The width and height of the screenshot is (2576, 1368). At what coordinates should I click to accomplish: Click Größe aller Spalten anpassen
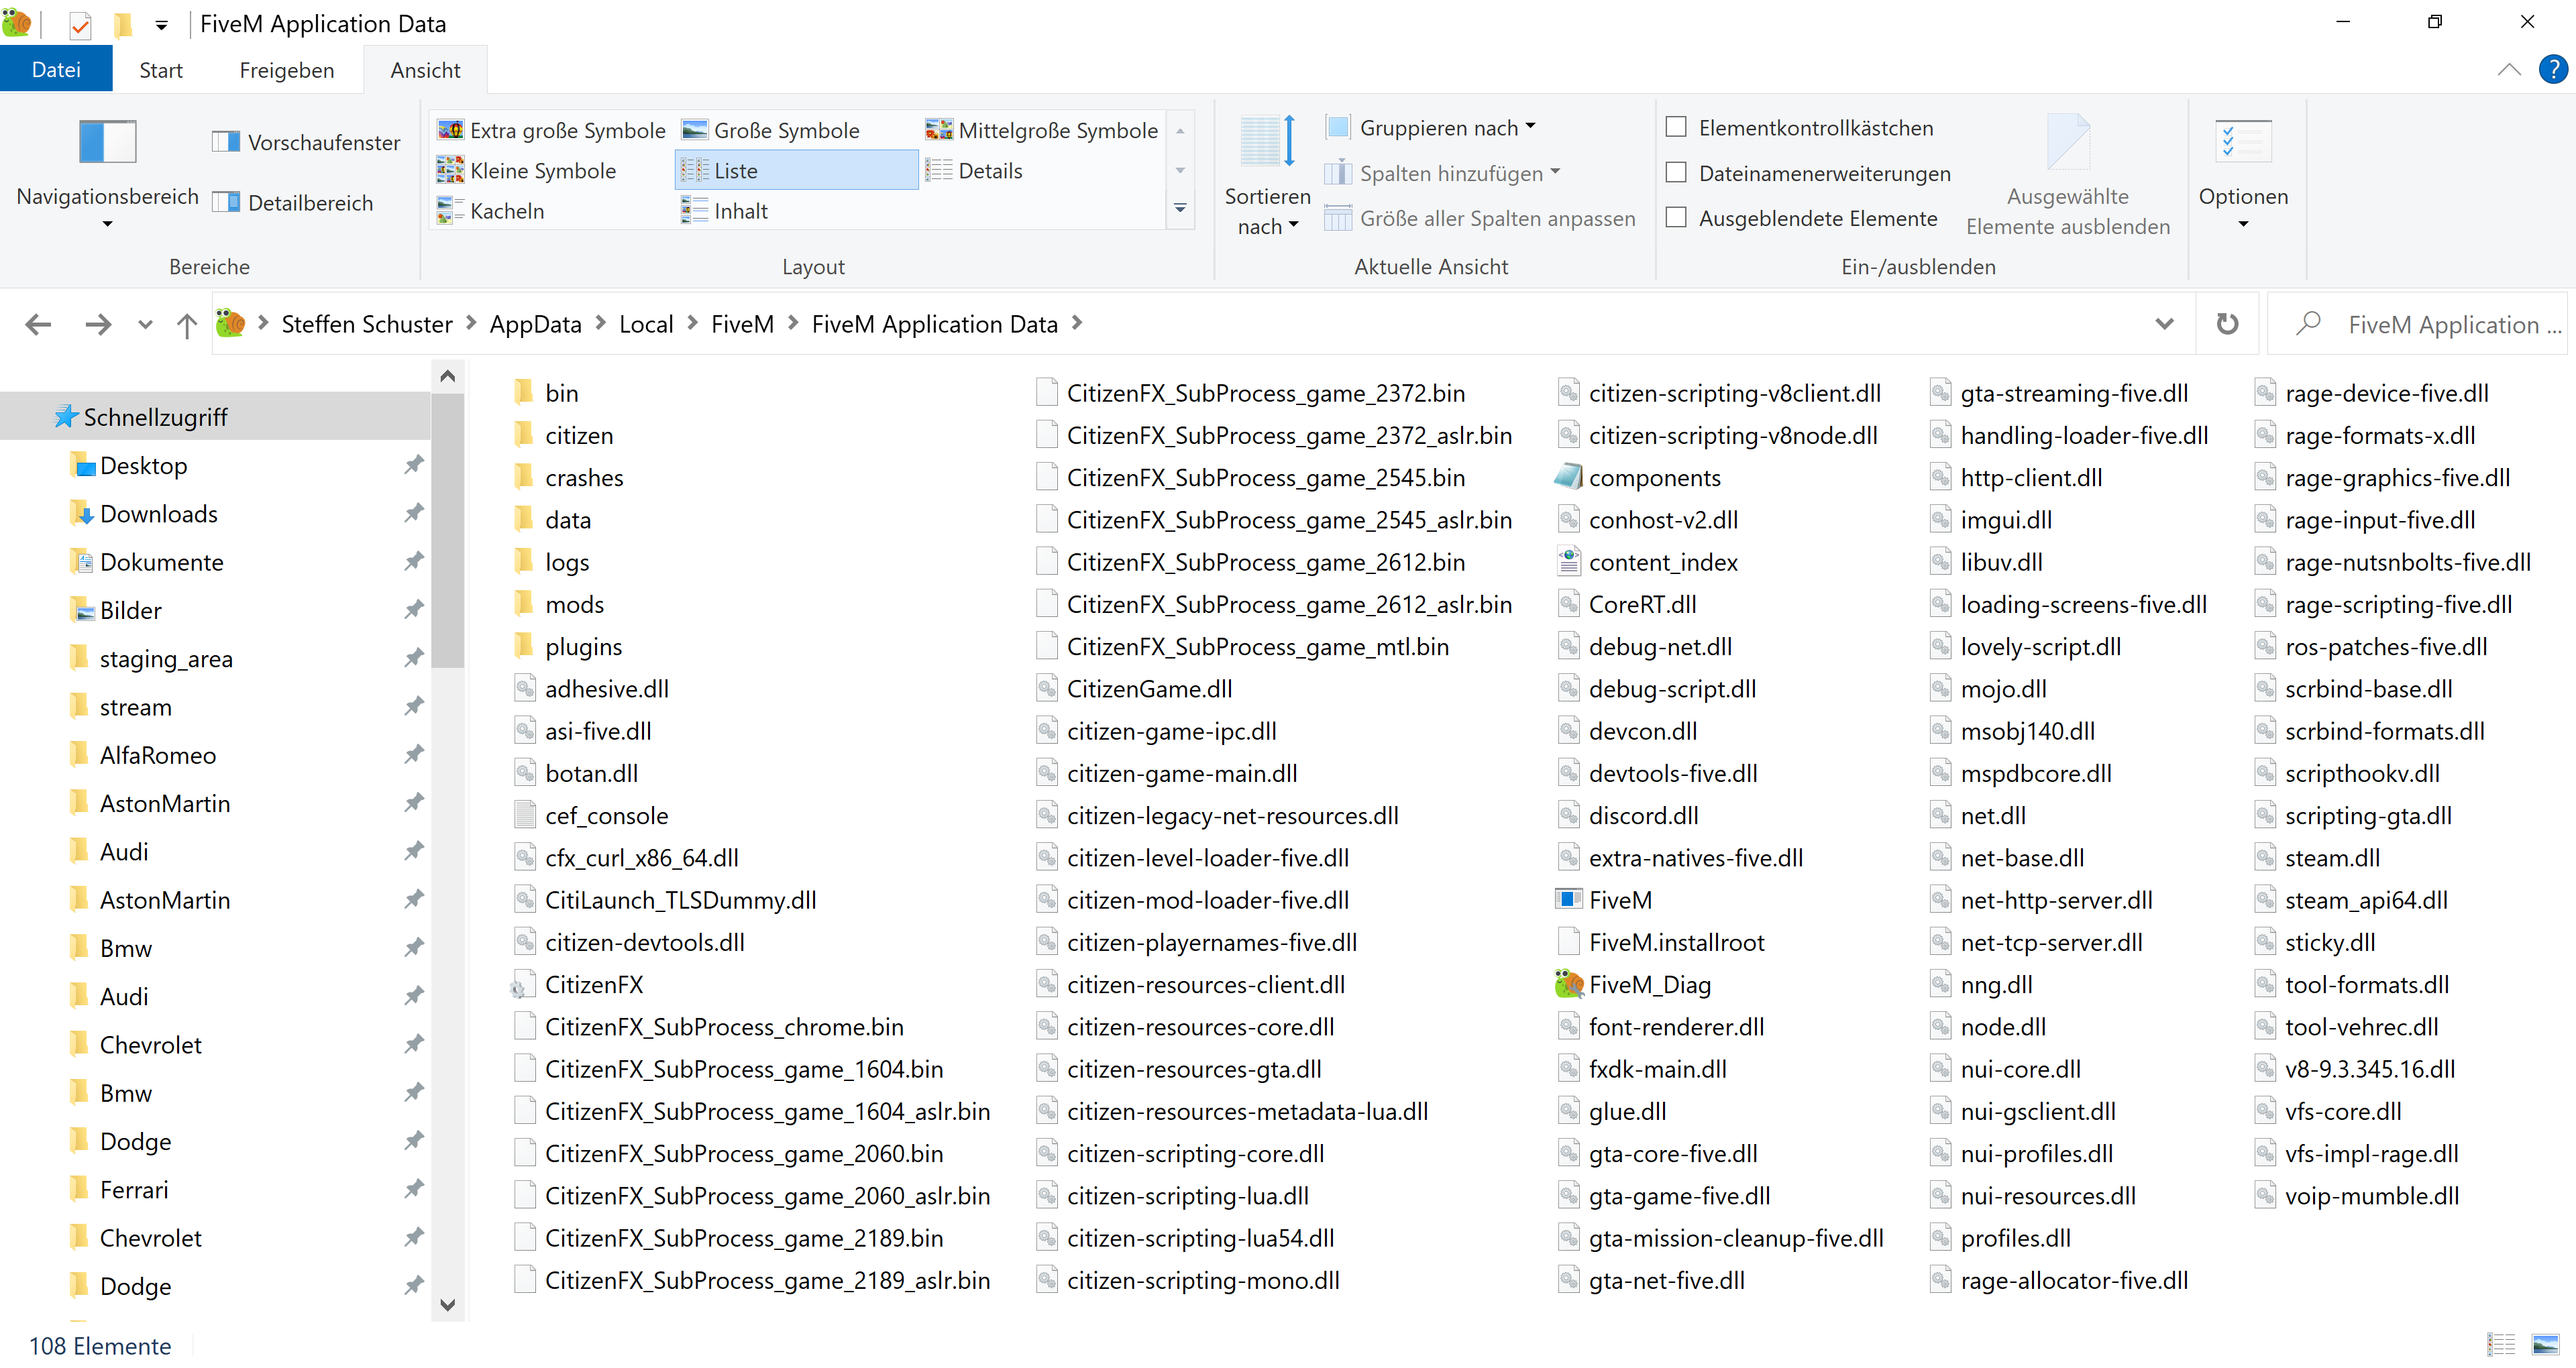tap(1480, 218)
